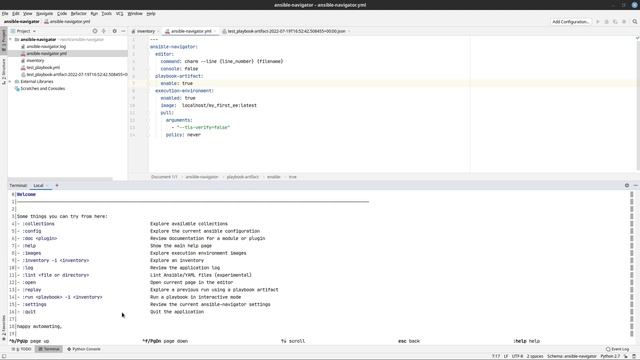Open the Navigate menu
640x360 pixels.
pos(44,13)
